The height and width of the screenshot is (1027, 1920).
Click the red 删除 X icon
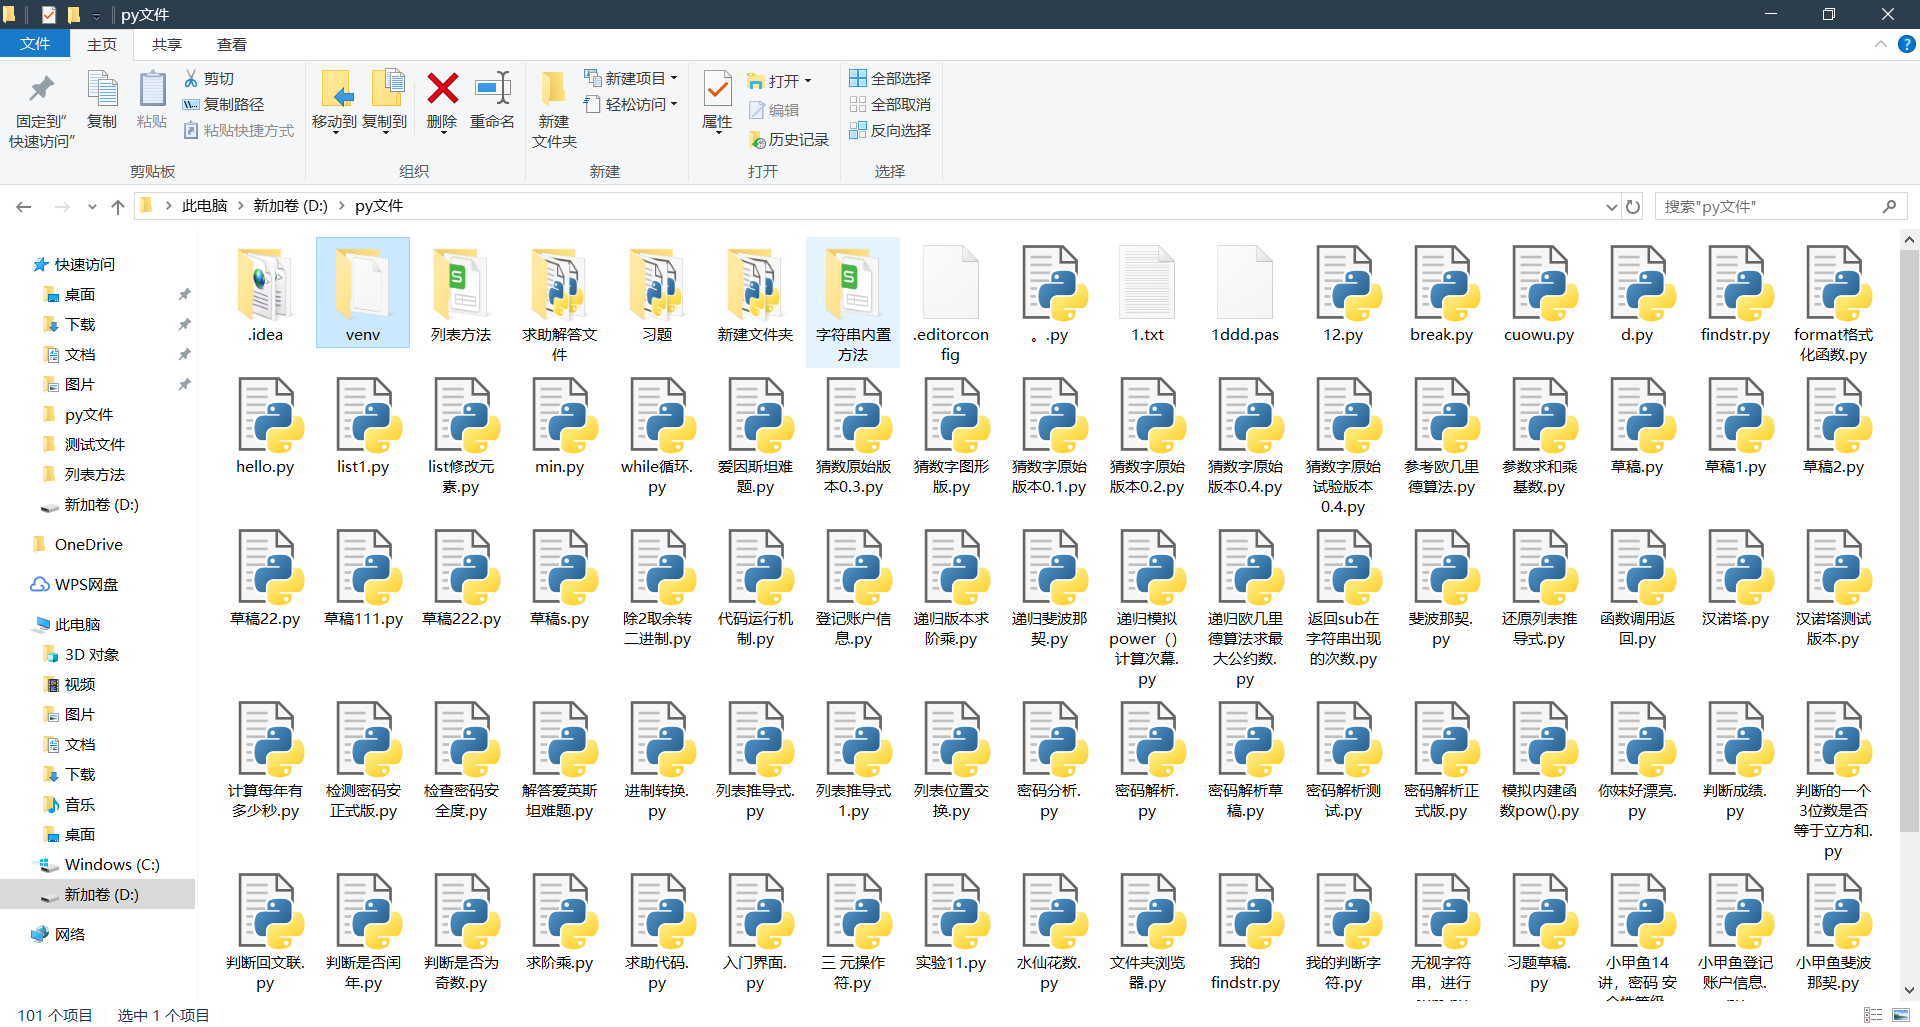(442, 88)
